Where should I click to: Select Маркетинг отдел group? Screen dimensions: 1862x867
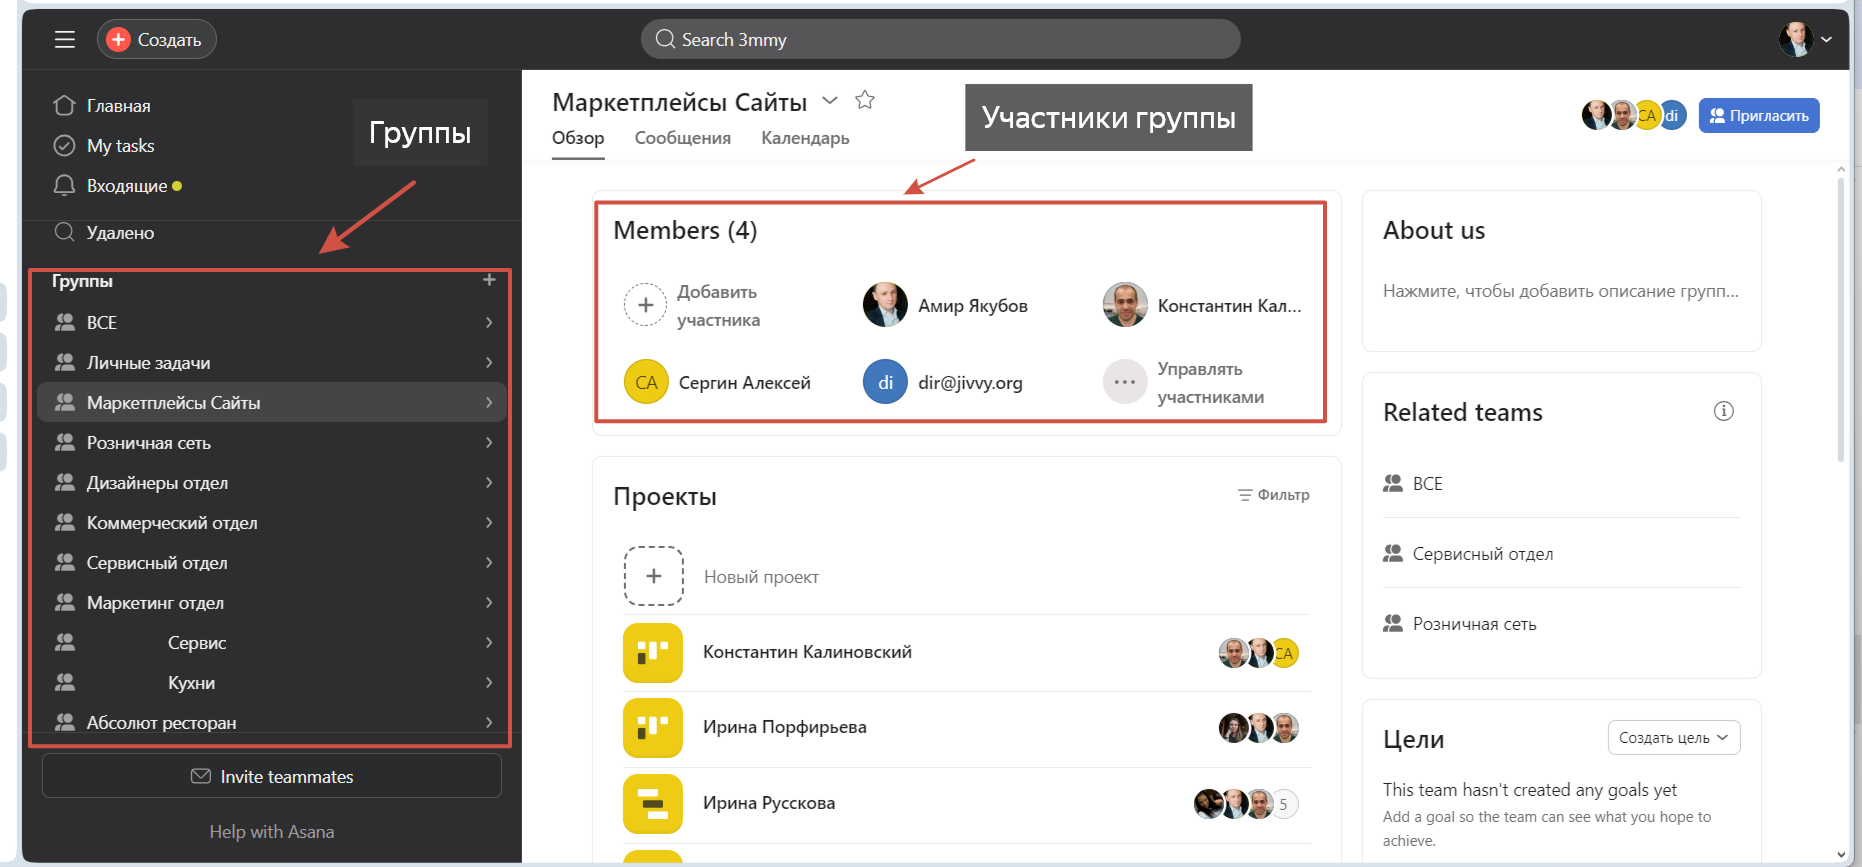pos(272,602)
